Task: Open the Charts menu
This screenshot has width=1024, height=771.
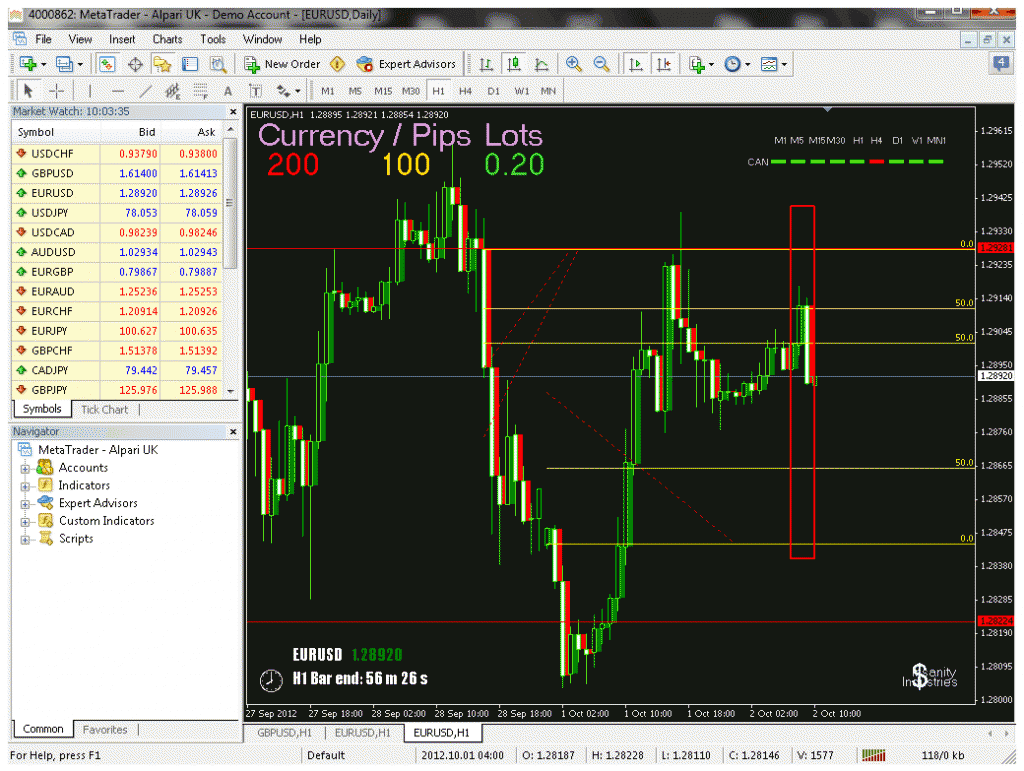Action: [167, 39]
